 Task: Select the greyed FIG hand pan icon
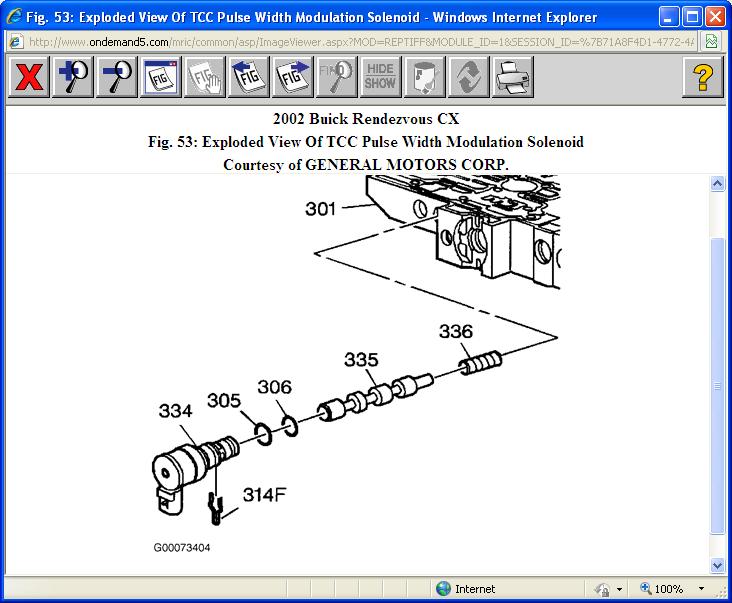click(204, 77)
